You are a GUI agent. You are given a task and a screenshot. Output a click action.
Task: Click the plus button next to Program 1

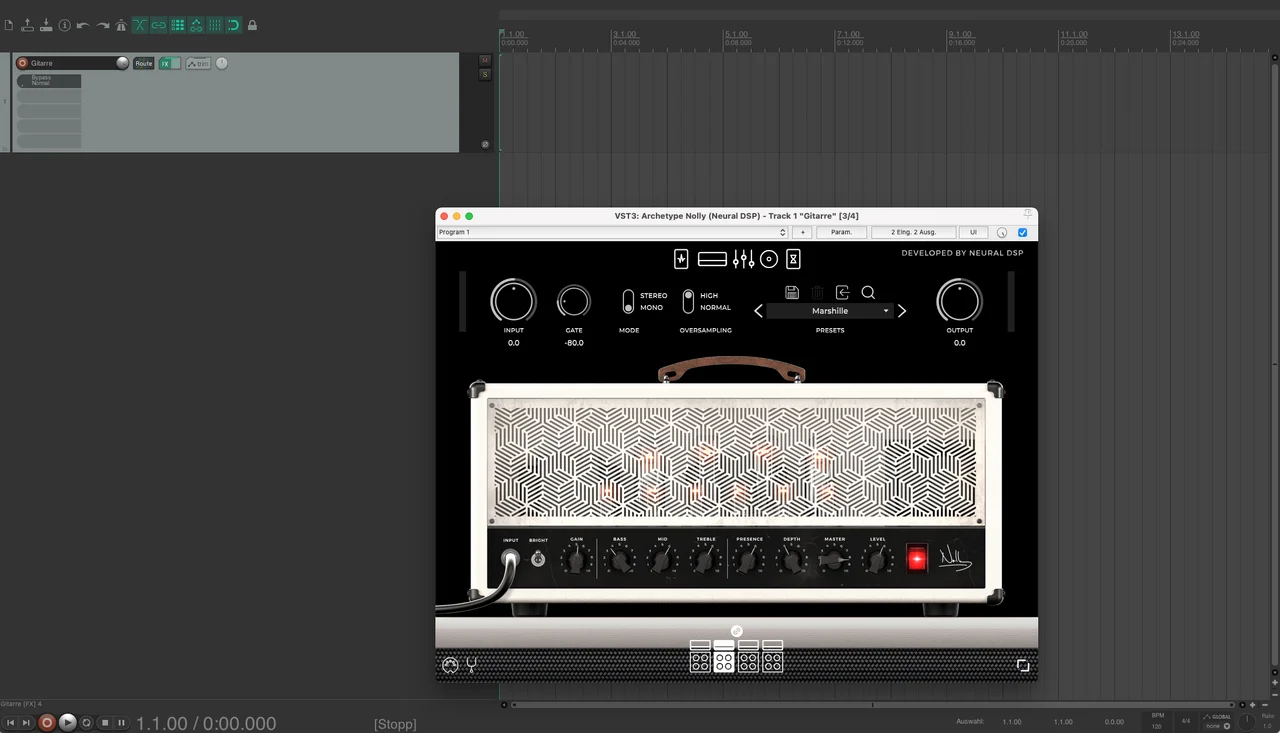801,232
